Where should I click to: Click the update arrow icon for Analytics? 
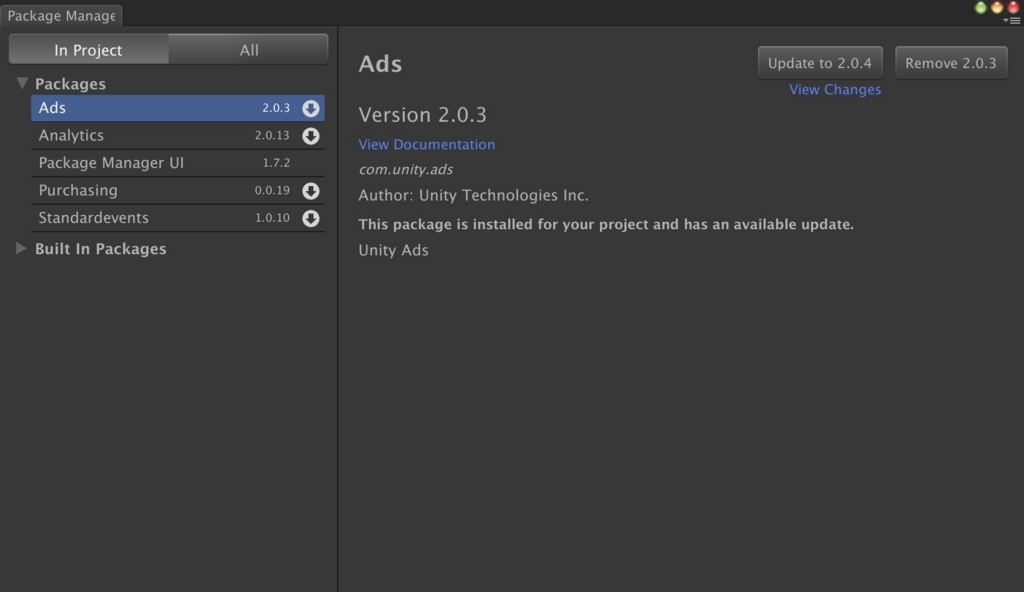coord(311,136)
